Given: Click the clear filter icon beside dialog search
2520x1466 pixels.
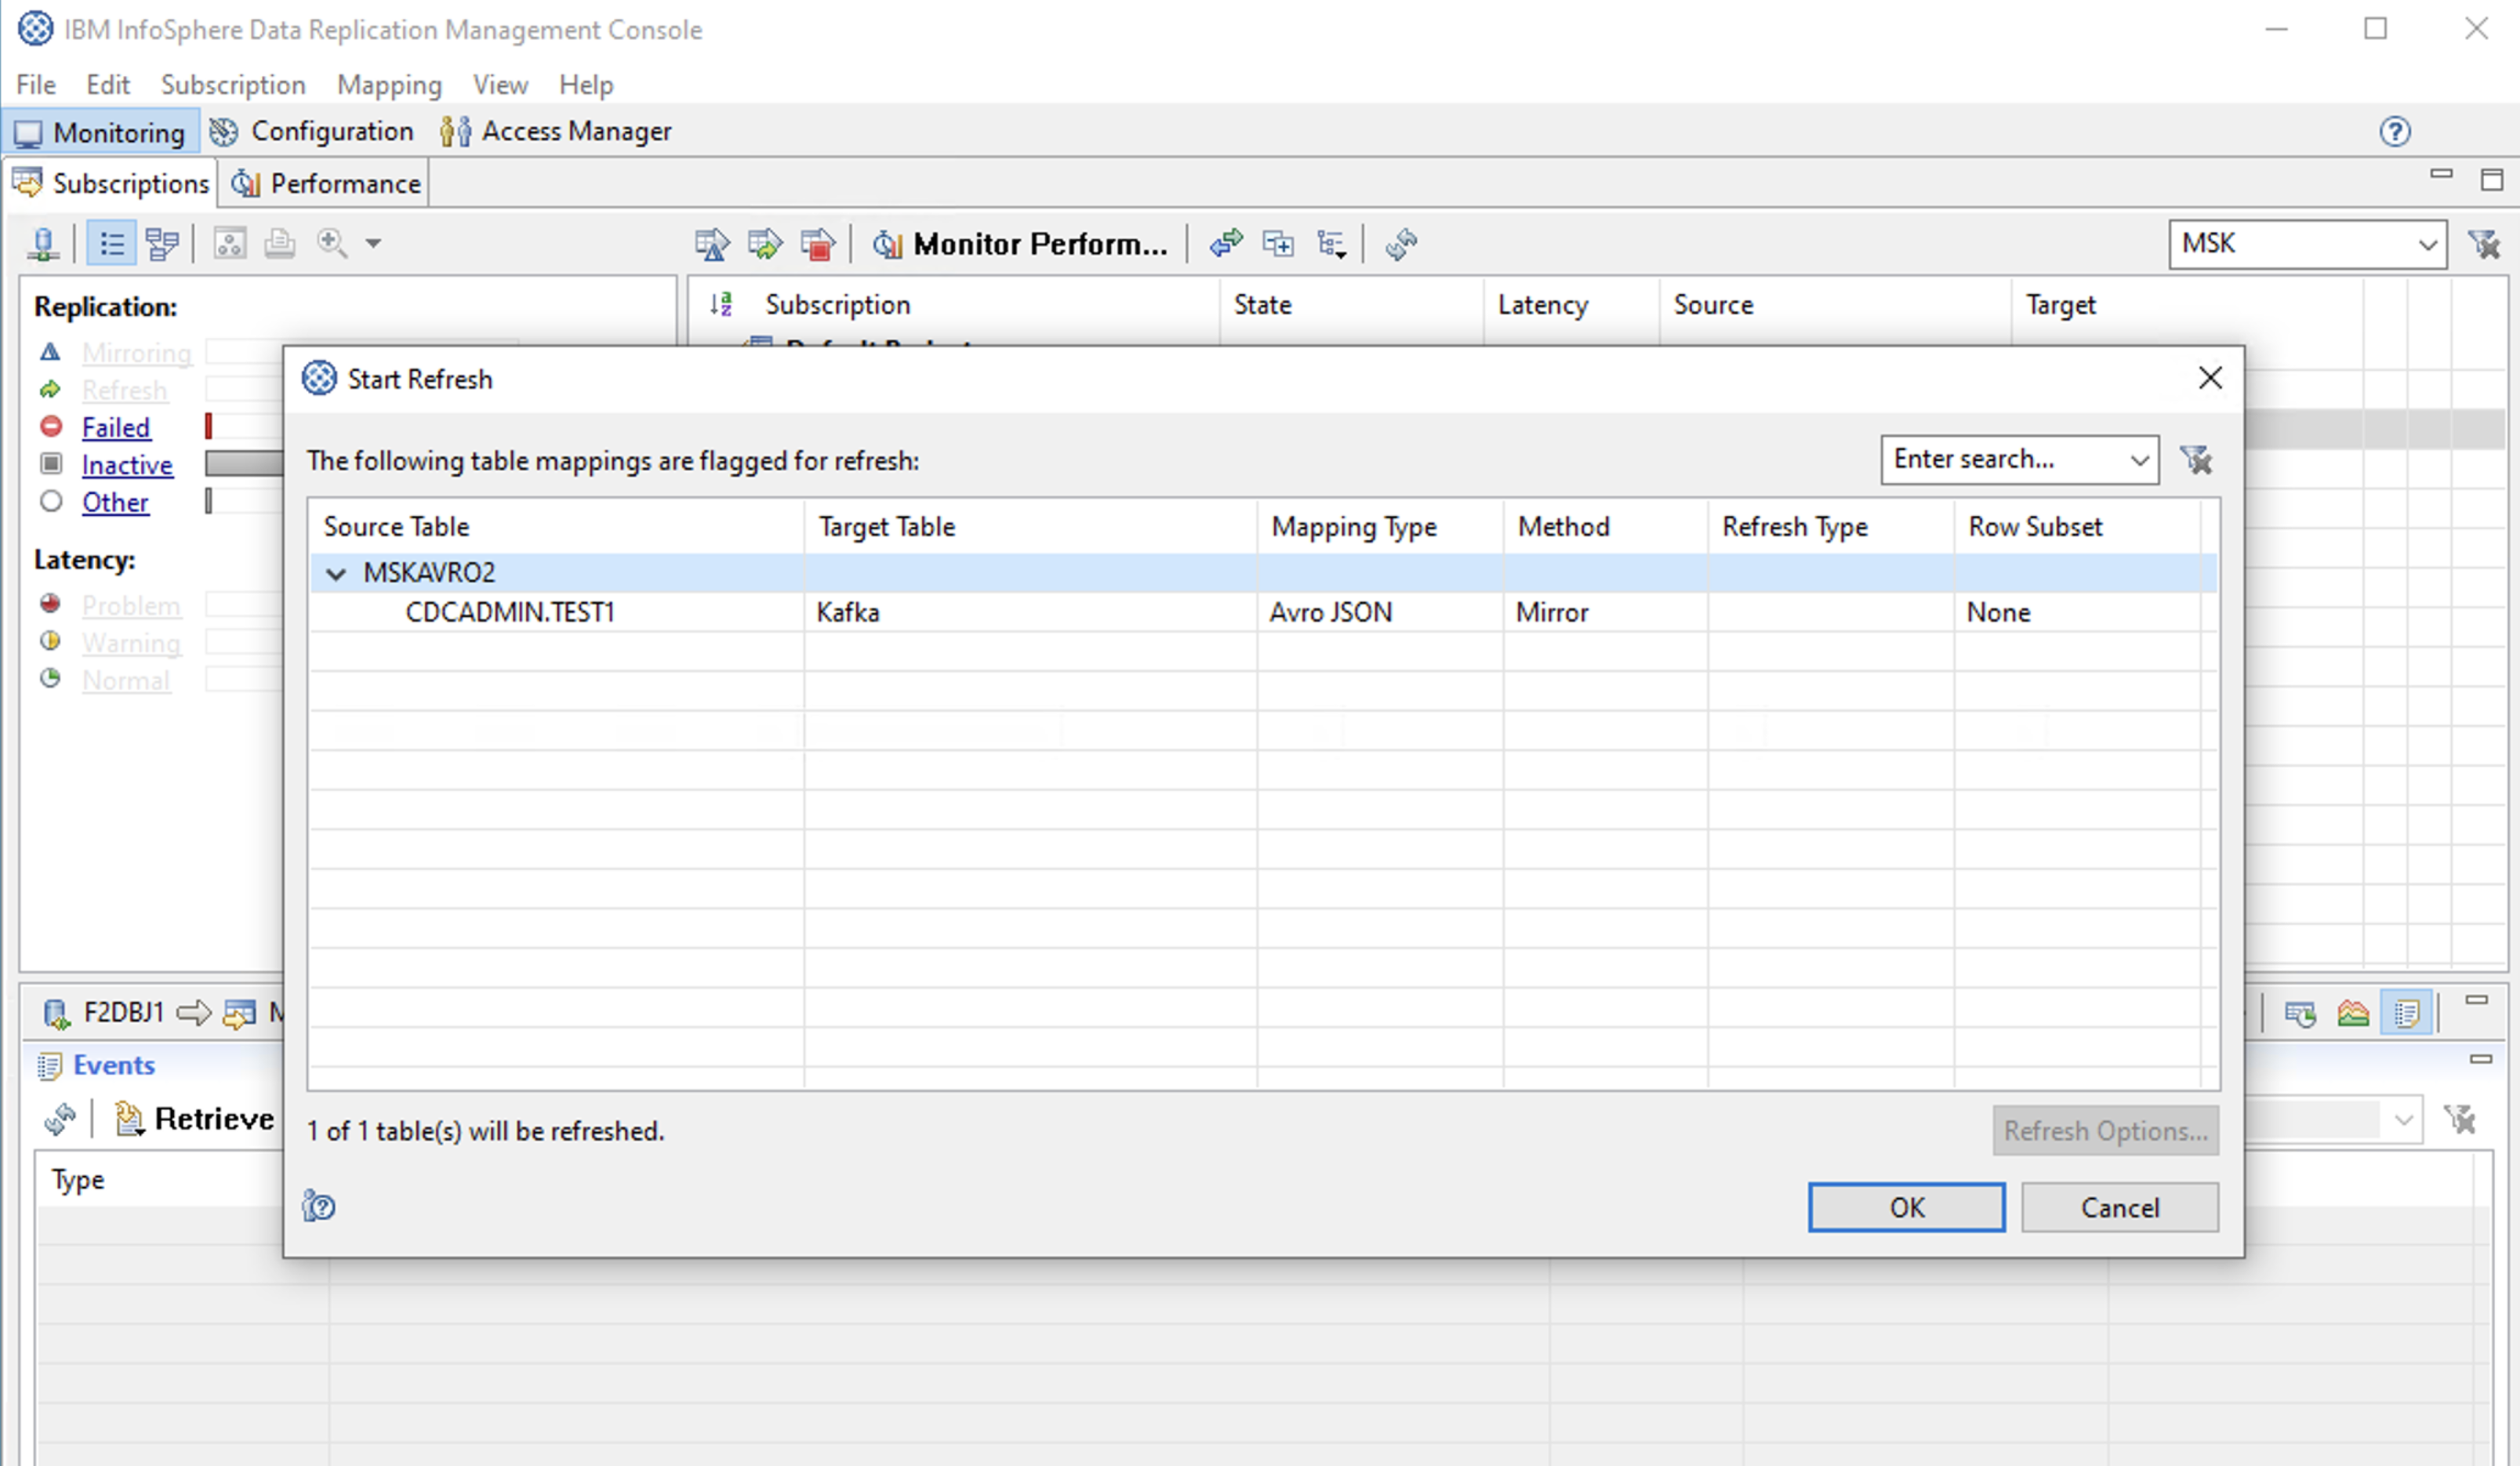Looking at the screenshot, I should point(2196,460).
